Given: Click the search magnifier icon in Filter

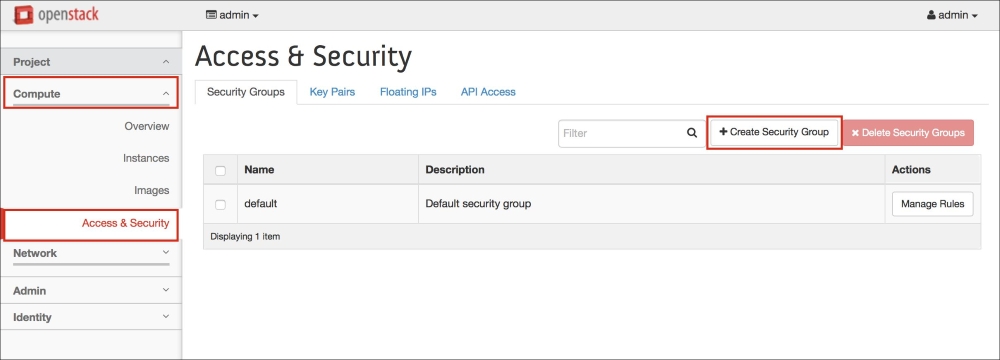Looking at the screenshot, I should click(692, 133).
